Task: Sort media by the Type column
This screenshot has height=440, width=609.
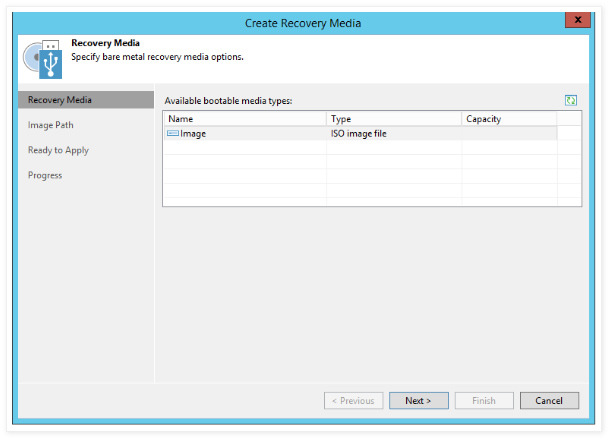Action: pos(393,119)
